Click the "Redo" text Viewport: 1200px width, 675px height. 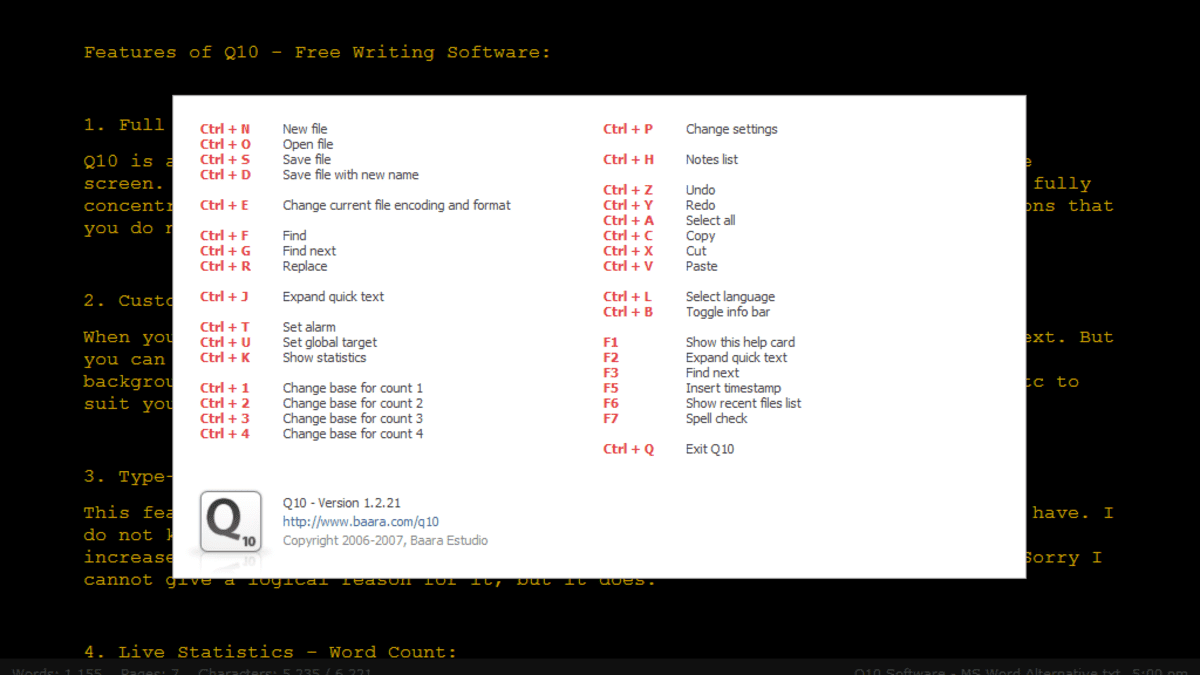701,205
